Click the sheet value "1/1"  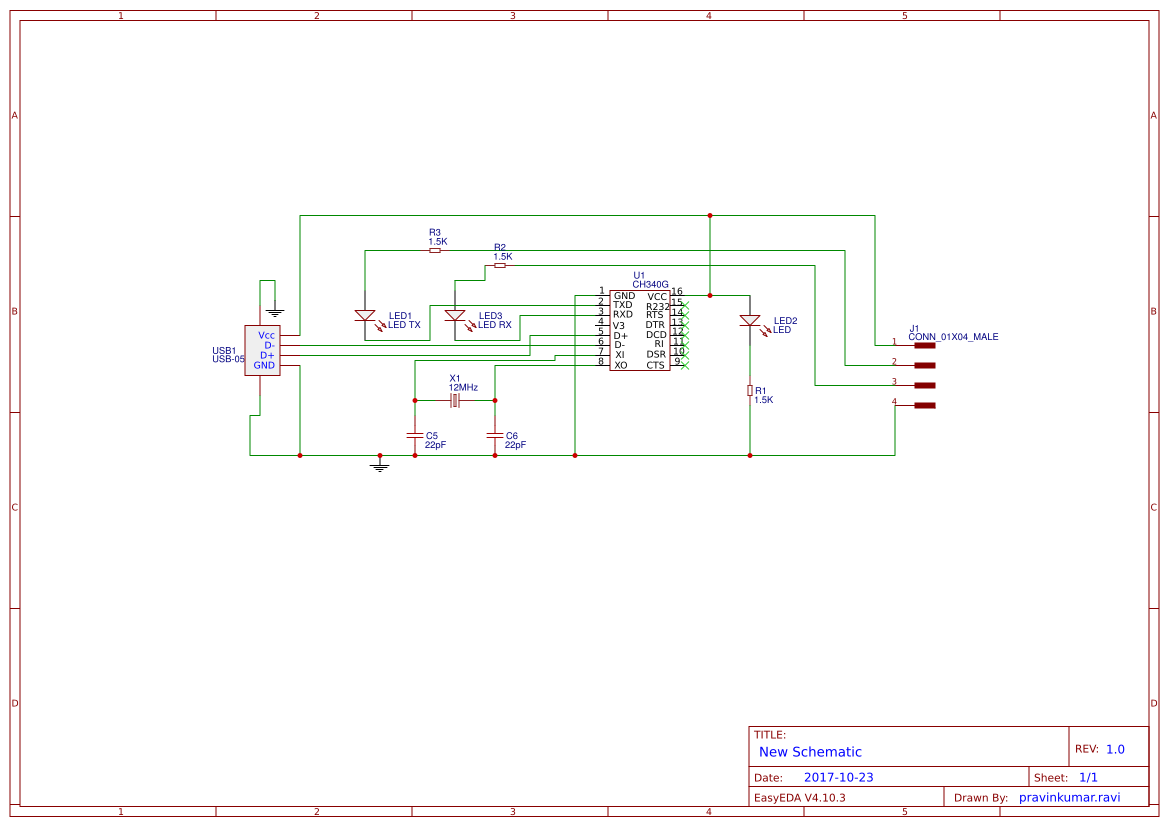click(x=1088, y=778)
